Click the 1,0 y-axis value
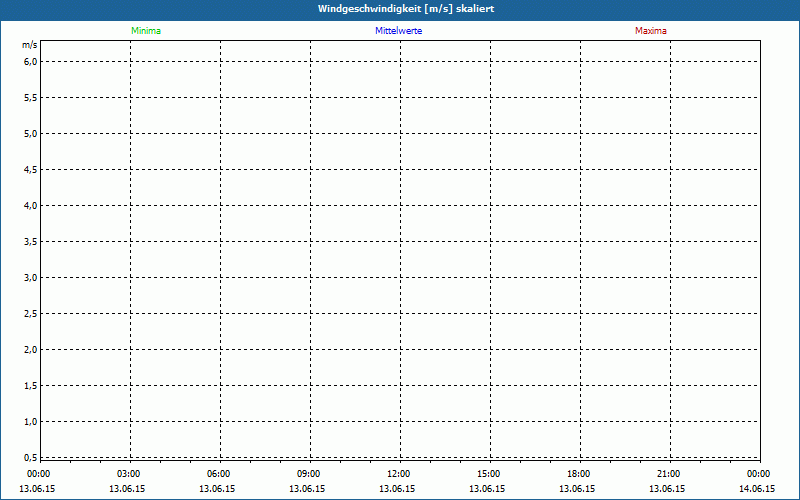 click(x=31, y=421)
